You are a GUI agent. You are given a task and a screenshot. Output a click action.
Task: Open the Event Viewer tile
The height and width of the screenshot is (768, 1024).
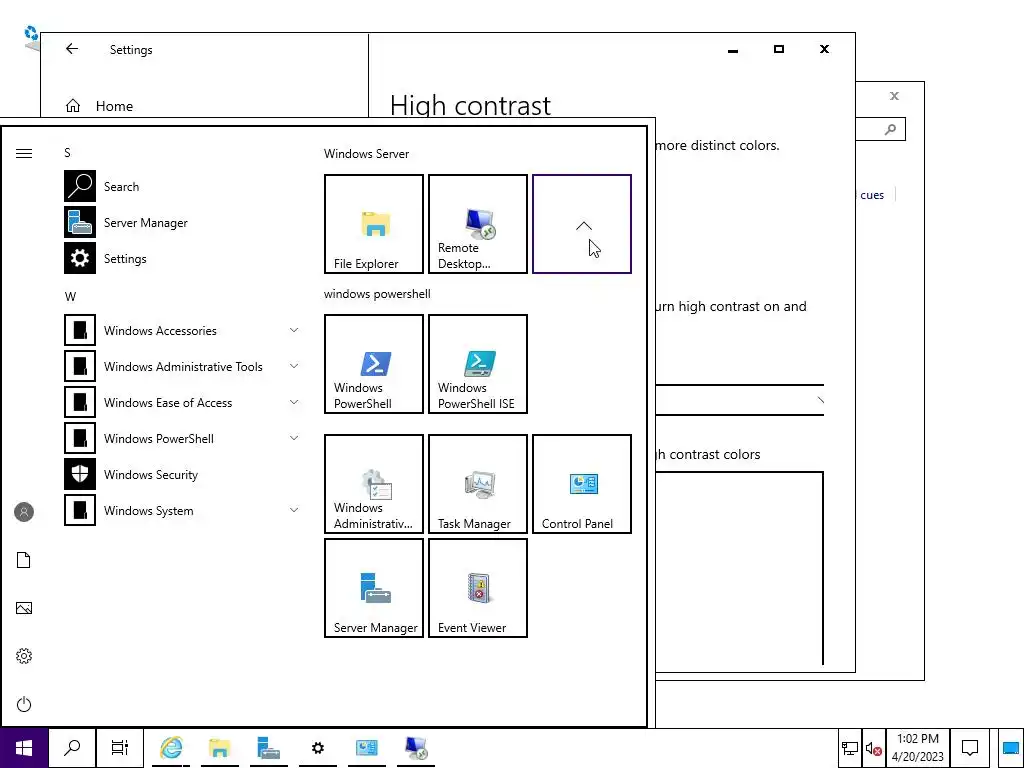click(478, 588)
